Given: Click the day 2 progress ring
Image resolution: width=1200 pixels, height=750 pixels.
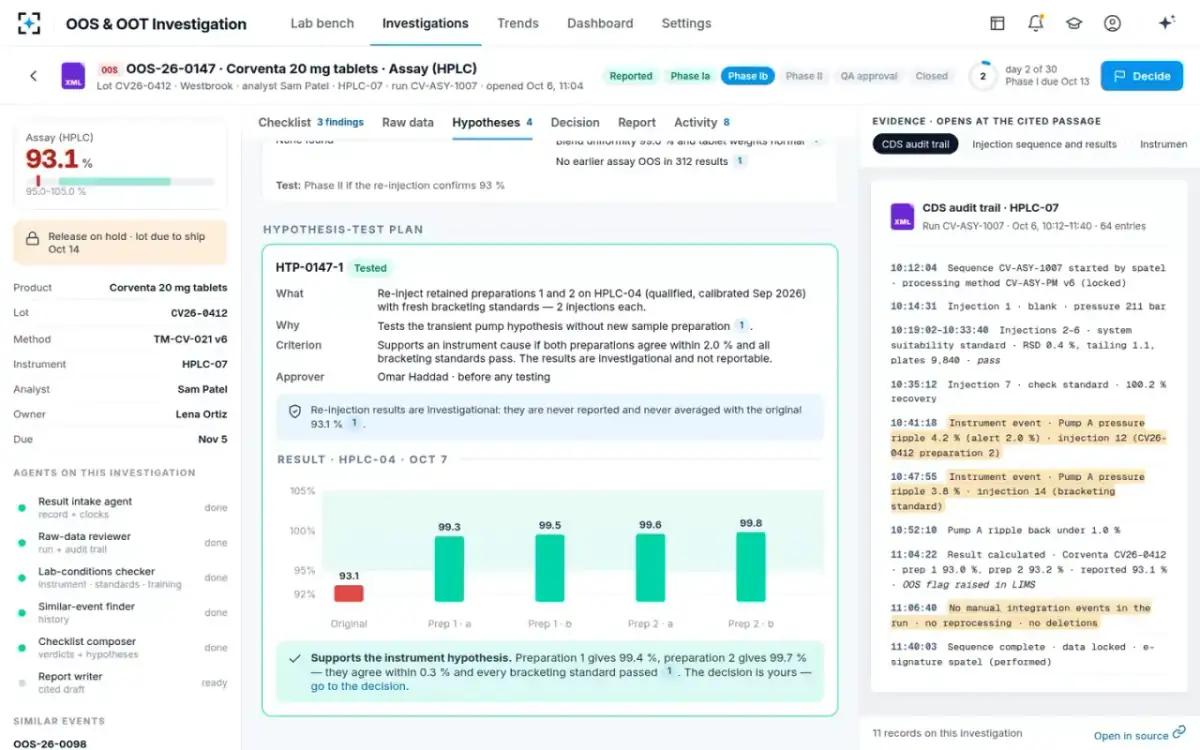Looking at the screenshot, I should (x=982, y=76).
